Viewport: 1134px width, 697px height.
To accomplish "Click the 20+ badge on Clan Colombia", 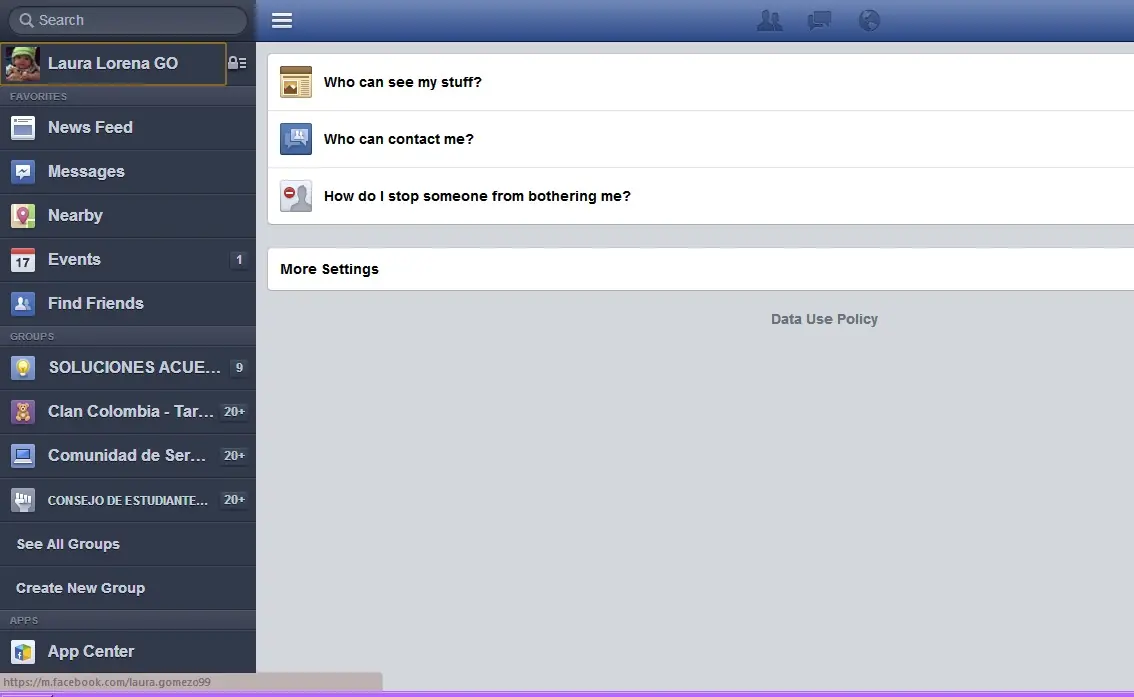I will [234, 411].
